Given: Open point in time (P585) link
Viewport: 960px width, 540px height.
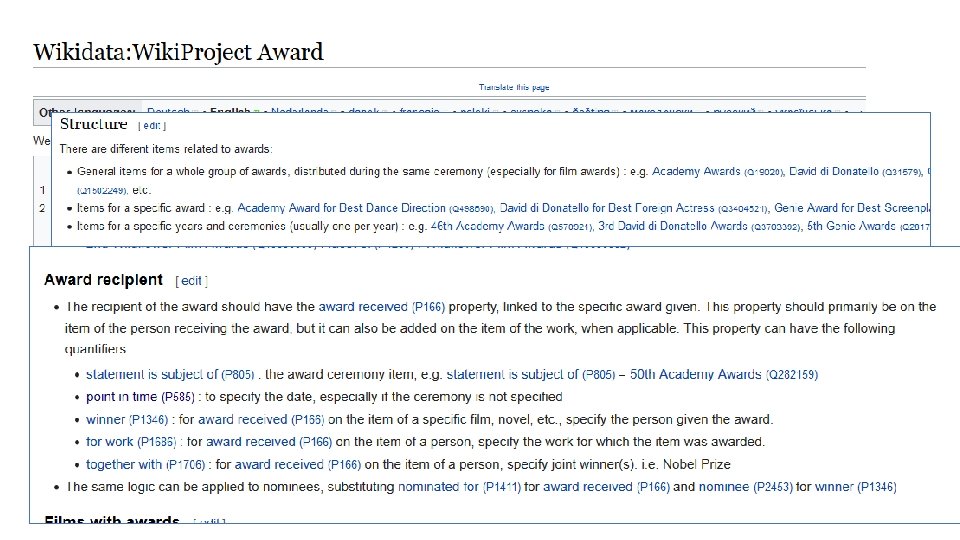Looking at the screenshot, I should pyautogui.click(x=140, y=397).
